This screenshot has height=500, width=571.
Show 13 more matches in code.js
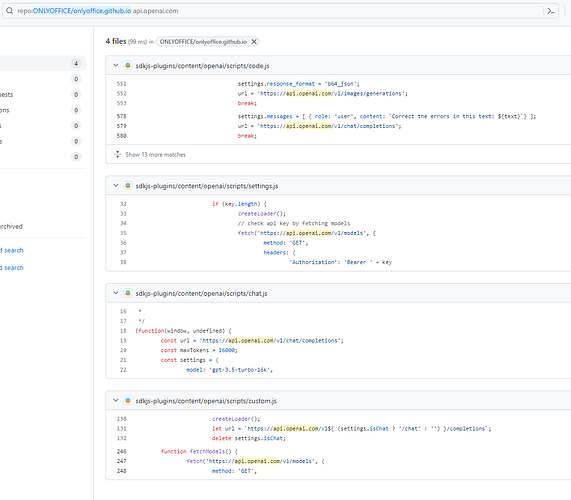(x=155, y=155)
